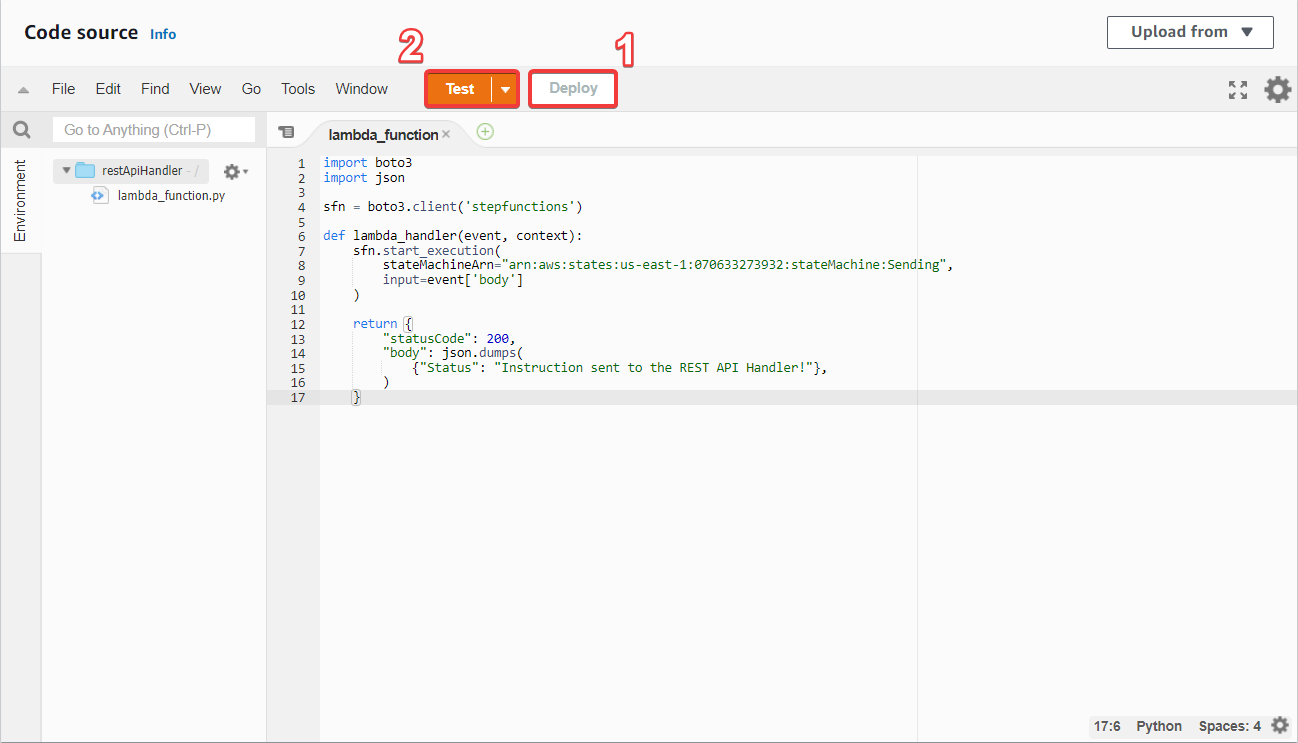
Task: Click line number 17 in the gutter
Action: [297, 398]
